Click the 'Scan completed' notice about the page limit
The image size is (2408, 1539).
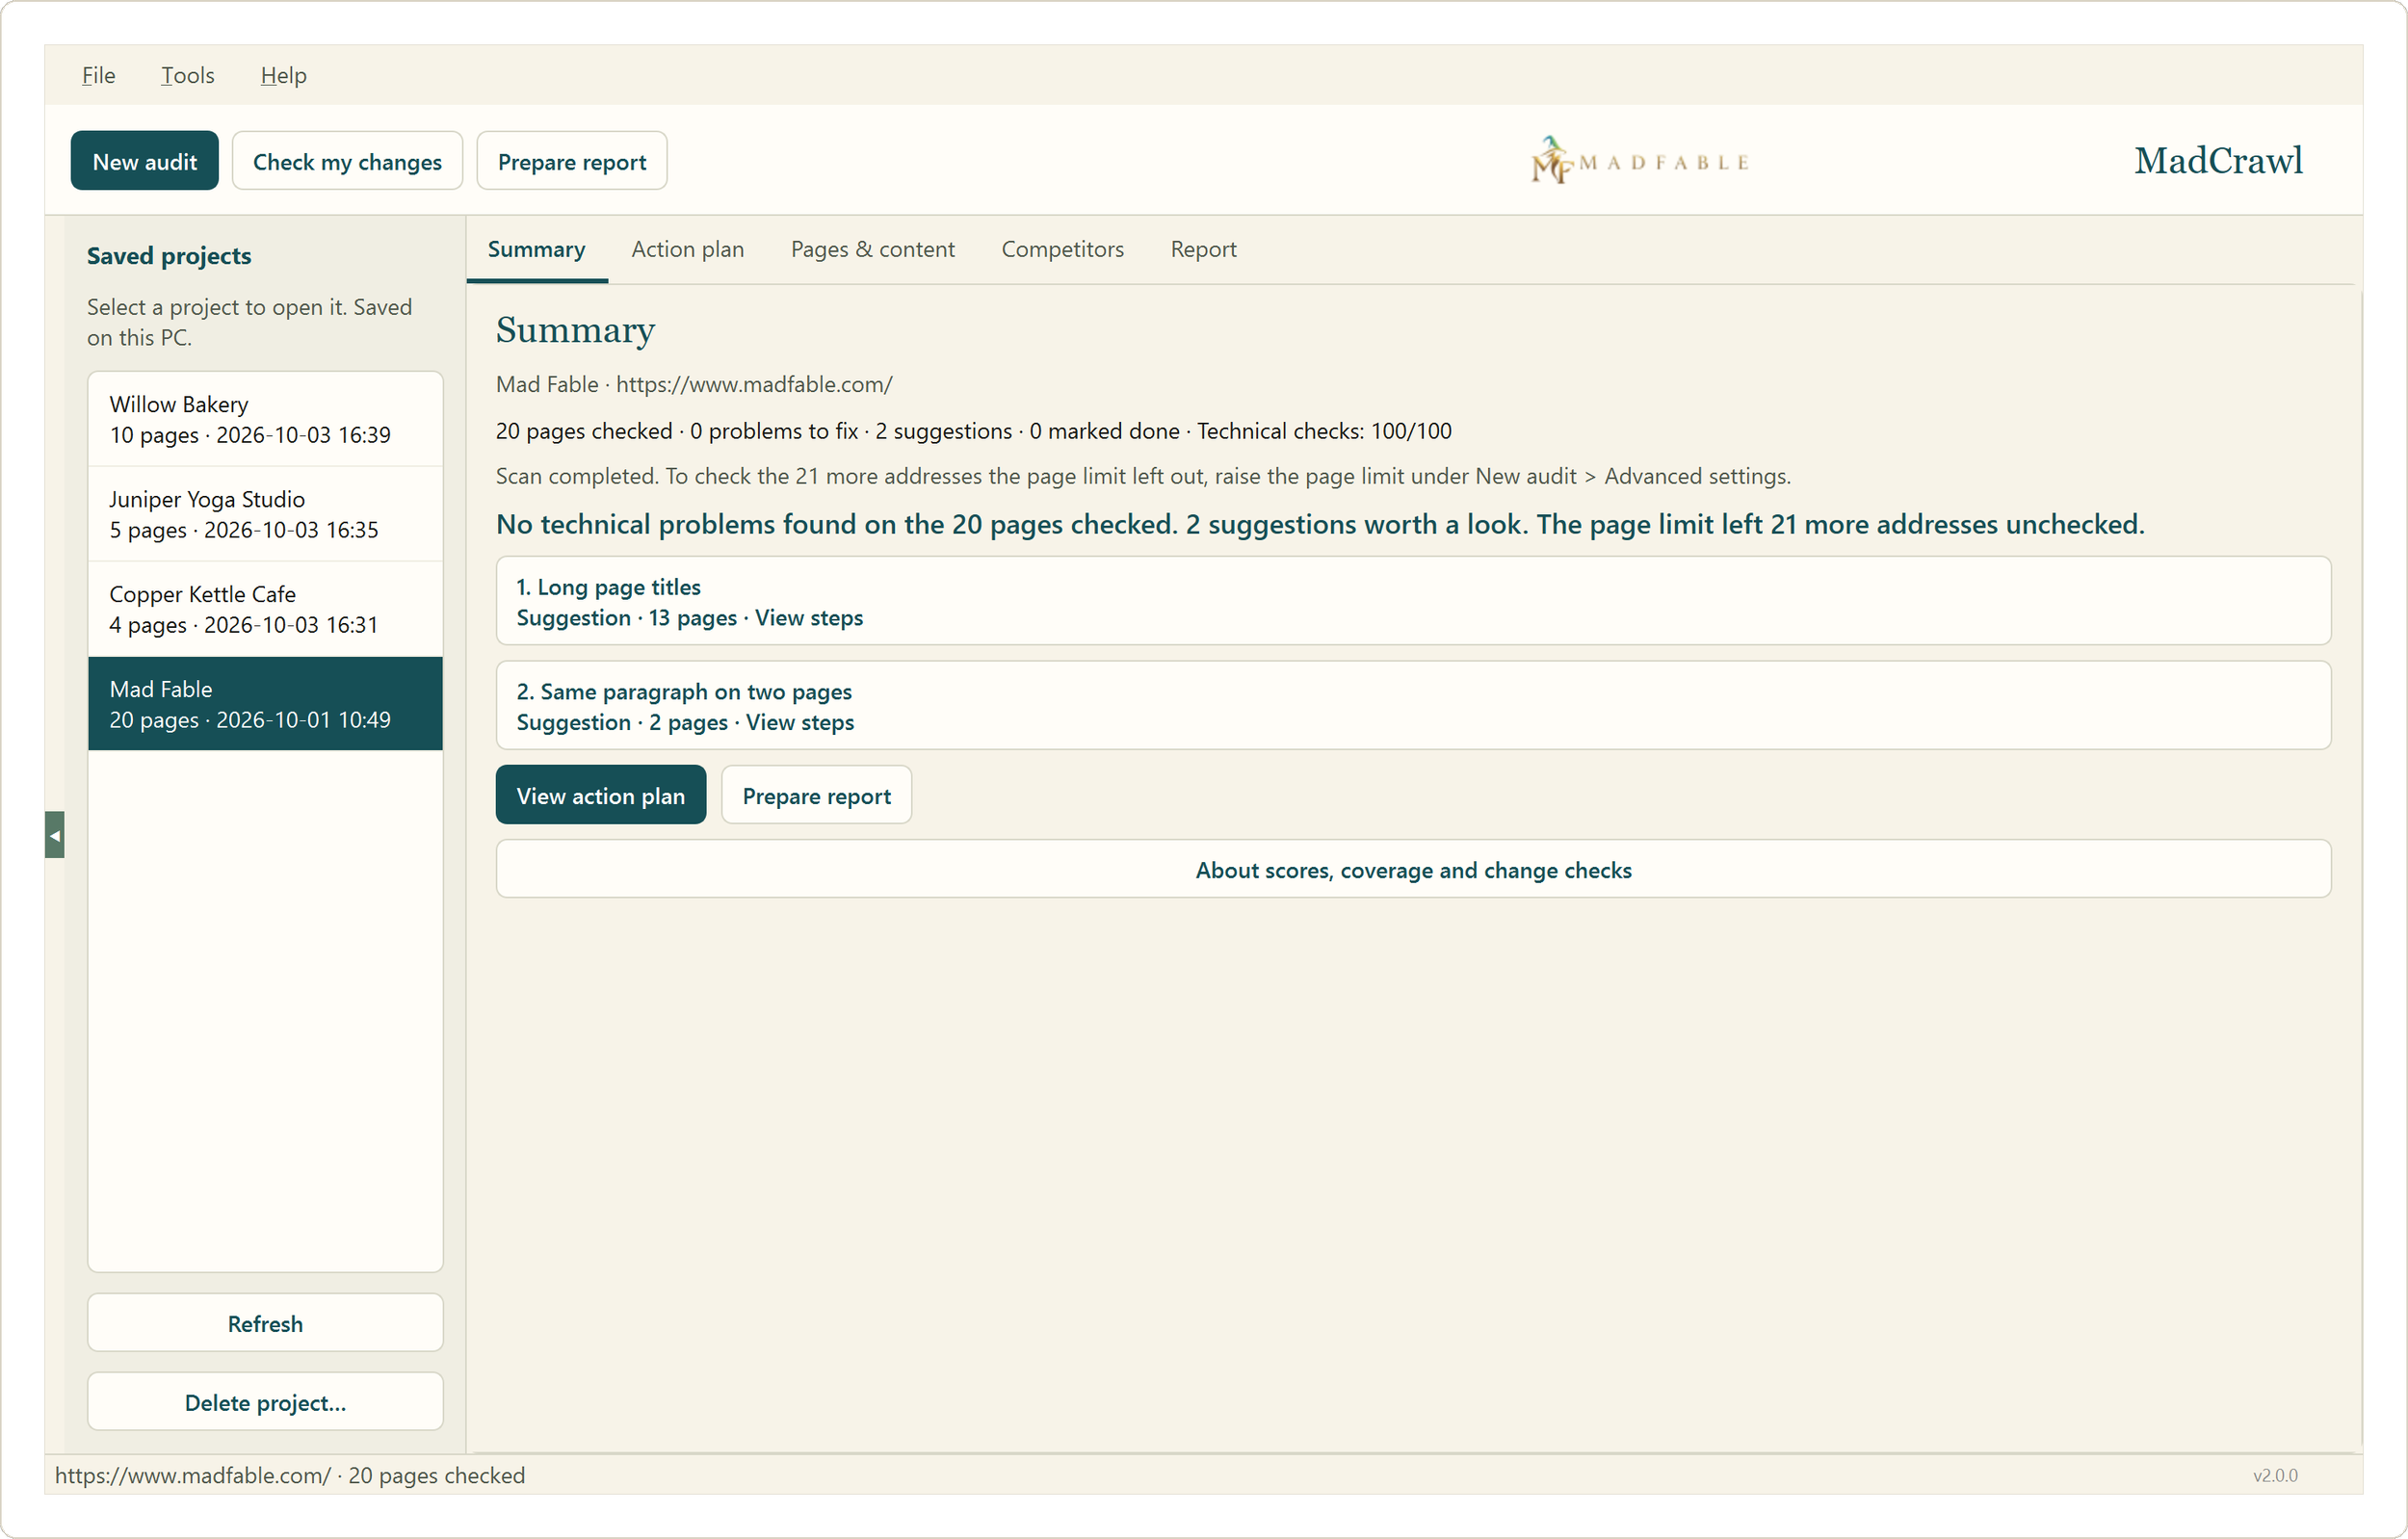(x=1143, y=476)
